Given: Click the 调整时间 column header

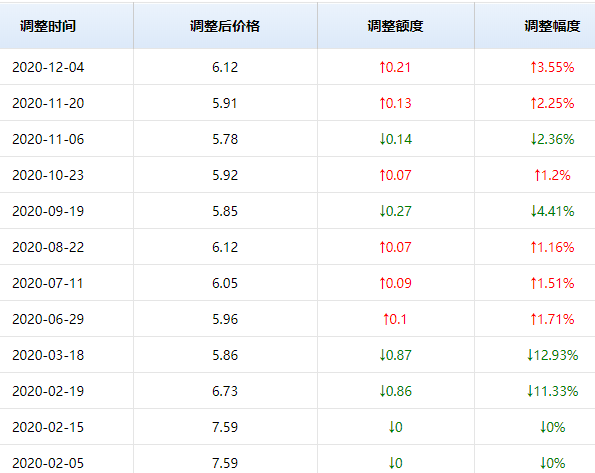Looking at the screenshot, I should 48,26.
